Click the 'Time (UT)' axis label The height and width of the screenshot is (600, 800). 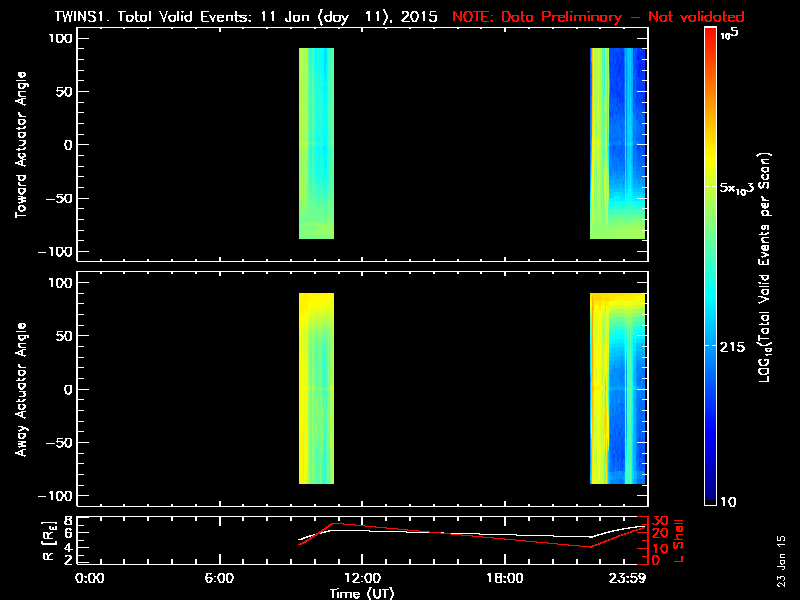pyautogui.click(x=361, y=593)
